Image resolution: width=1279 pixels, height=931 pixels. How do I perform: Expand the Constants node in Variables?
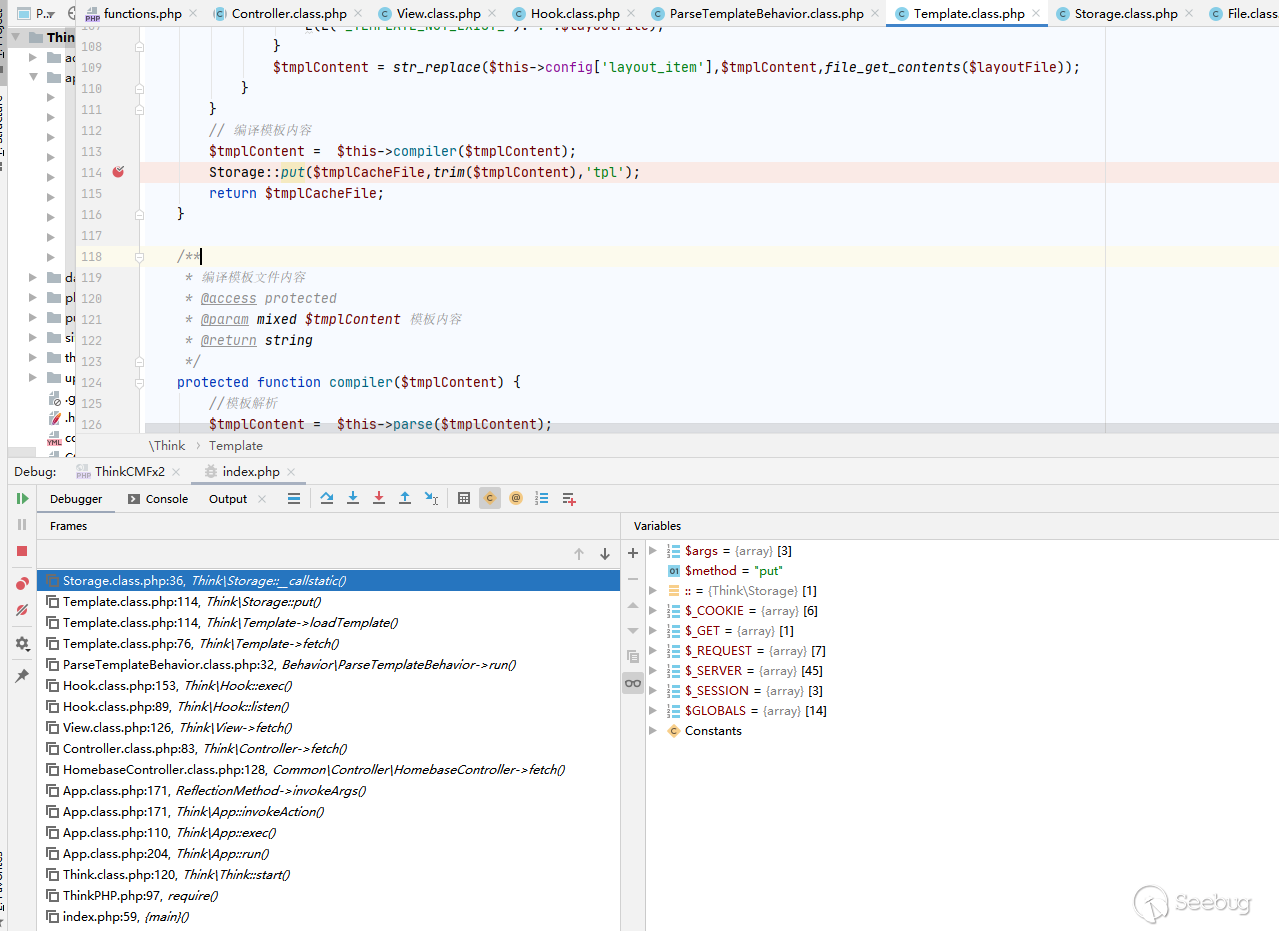(653, 731)
